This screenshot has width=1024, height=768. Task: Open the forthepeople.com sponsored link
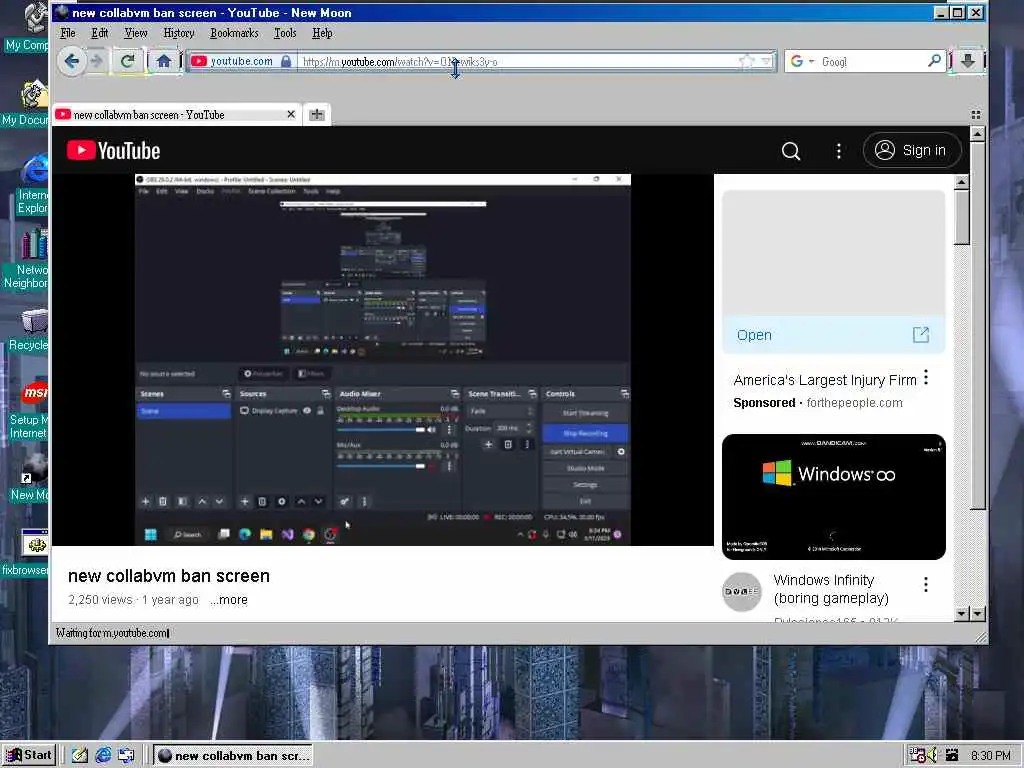point(854,403)
